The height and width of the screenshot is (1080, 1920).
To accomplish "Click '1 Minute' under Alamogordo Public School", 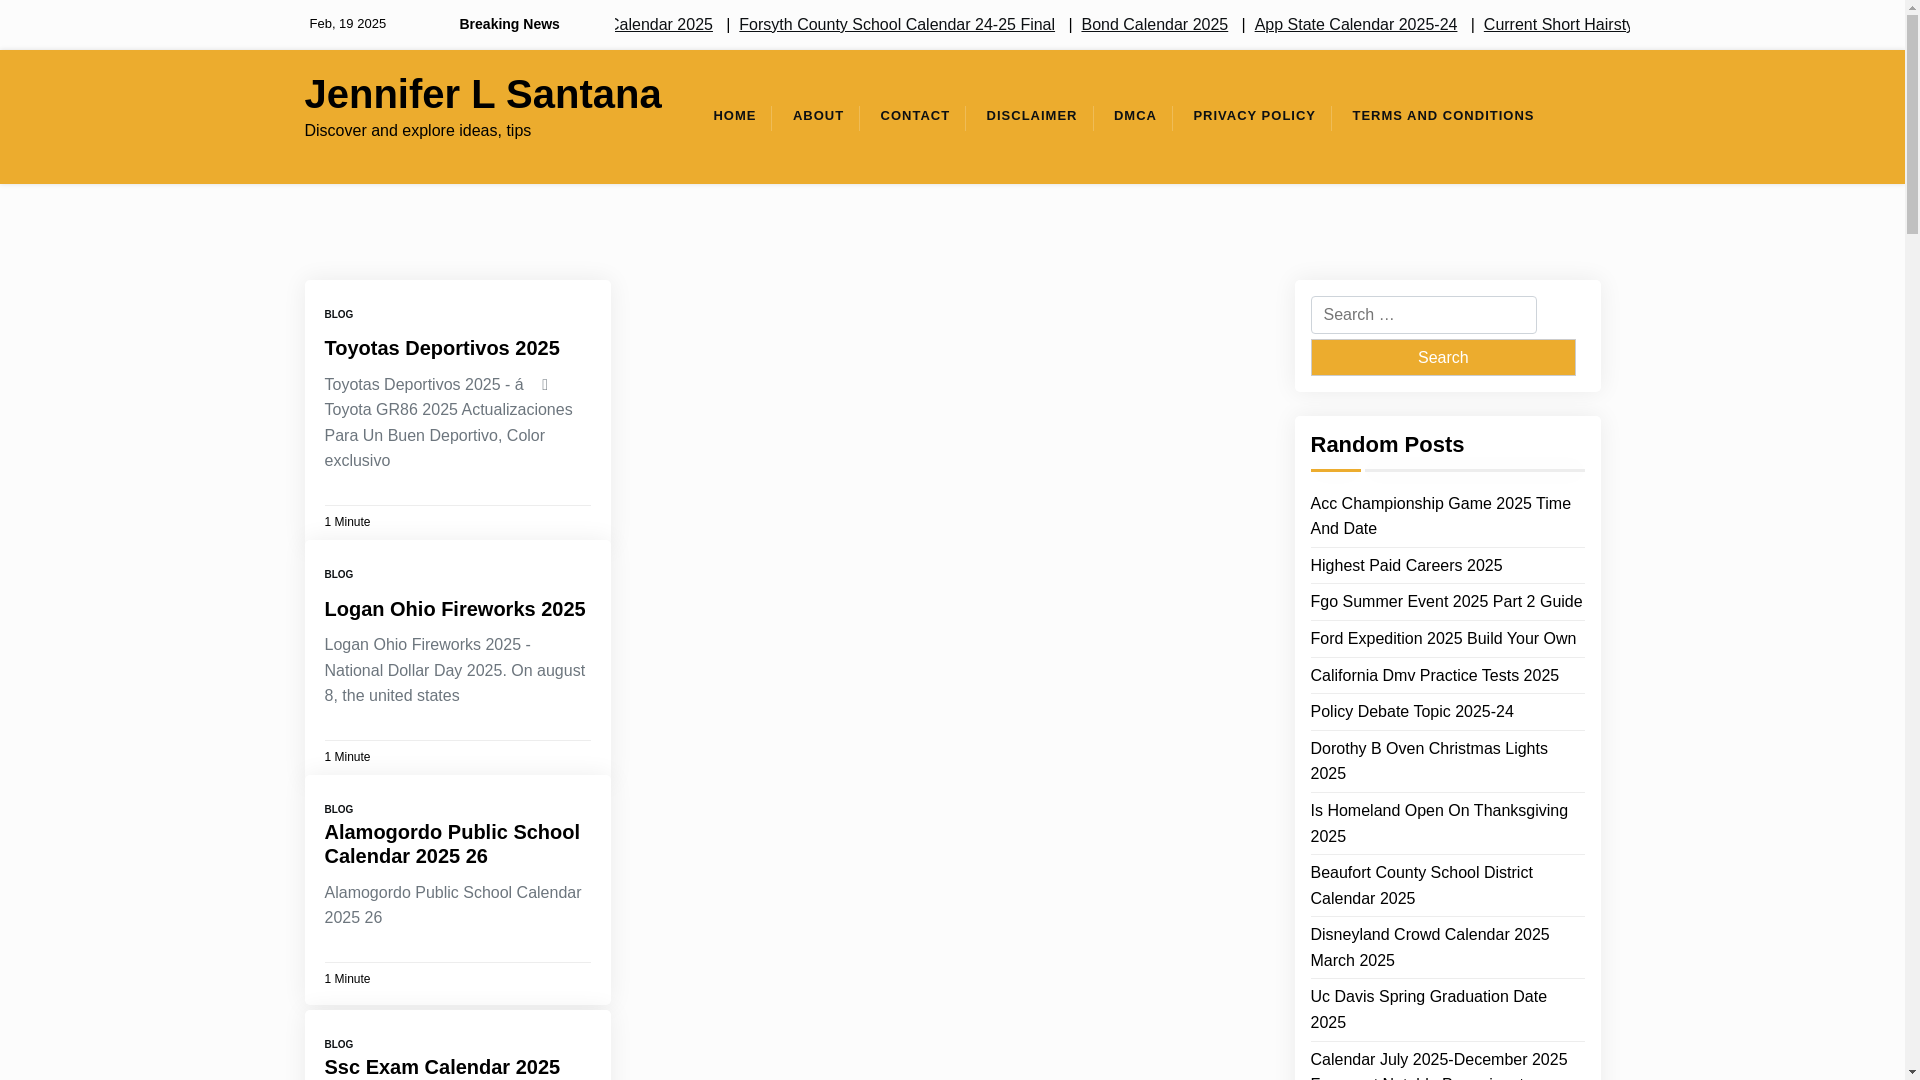I will 347,979.
